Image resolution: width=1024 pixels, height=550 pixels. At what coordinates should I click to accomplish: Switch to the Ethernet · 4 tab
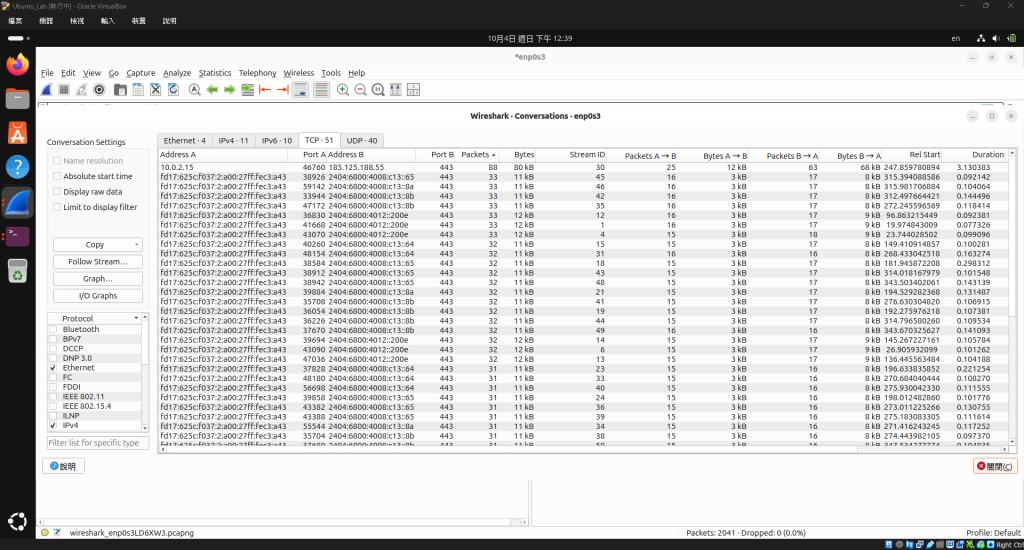184,140
